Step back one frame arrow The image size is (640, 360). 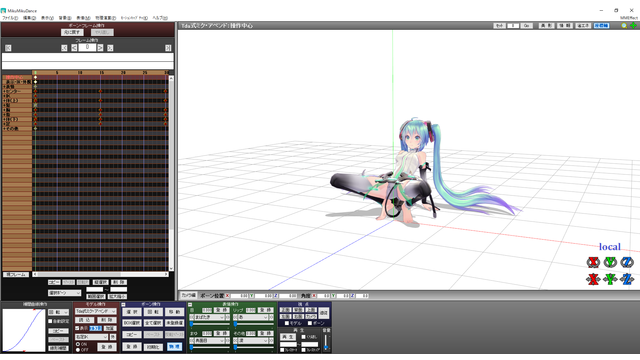click(74, 48)
